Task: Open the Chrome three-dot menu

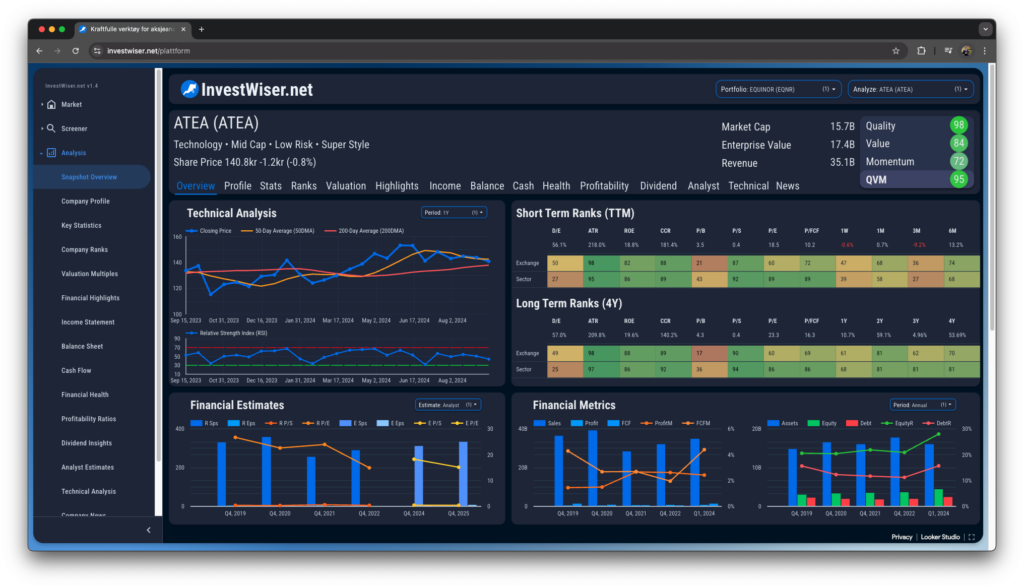Action: [x=984, y=51]
